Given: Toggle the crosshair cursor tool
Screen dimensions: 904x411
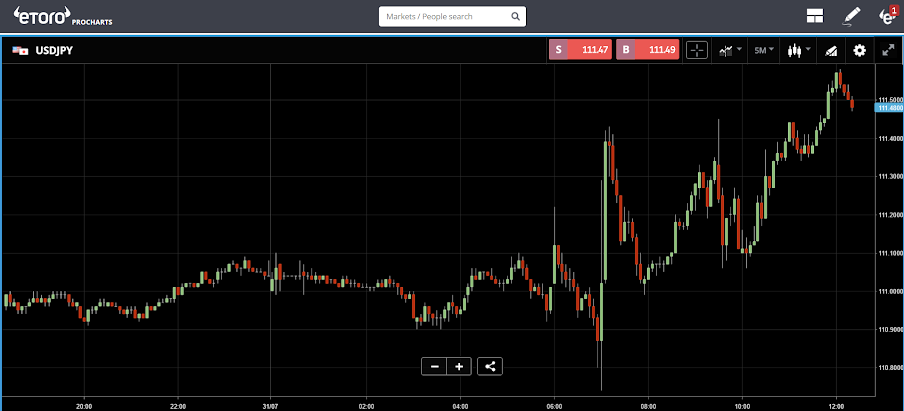Looking at the screenshot, I should pos(696,50).
